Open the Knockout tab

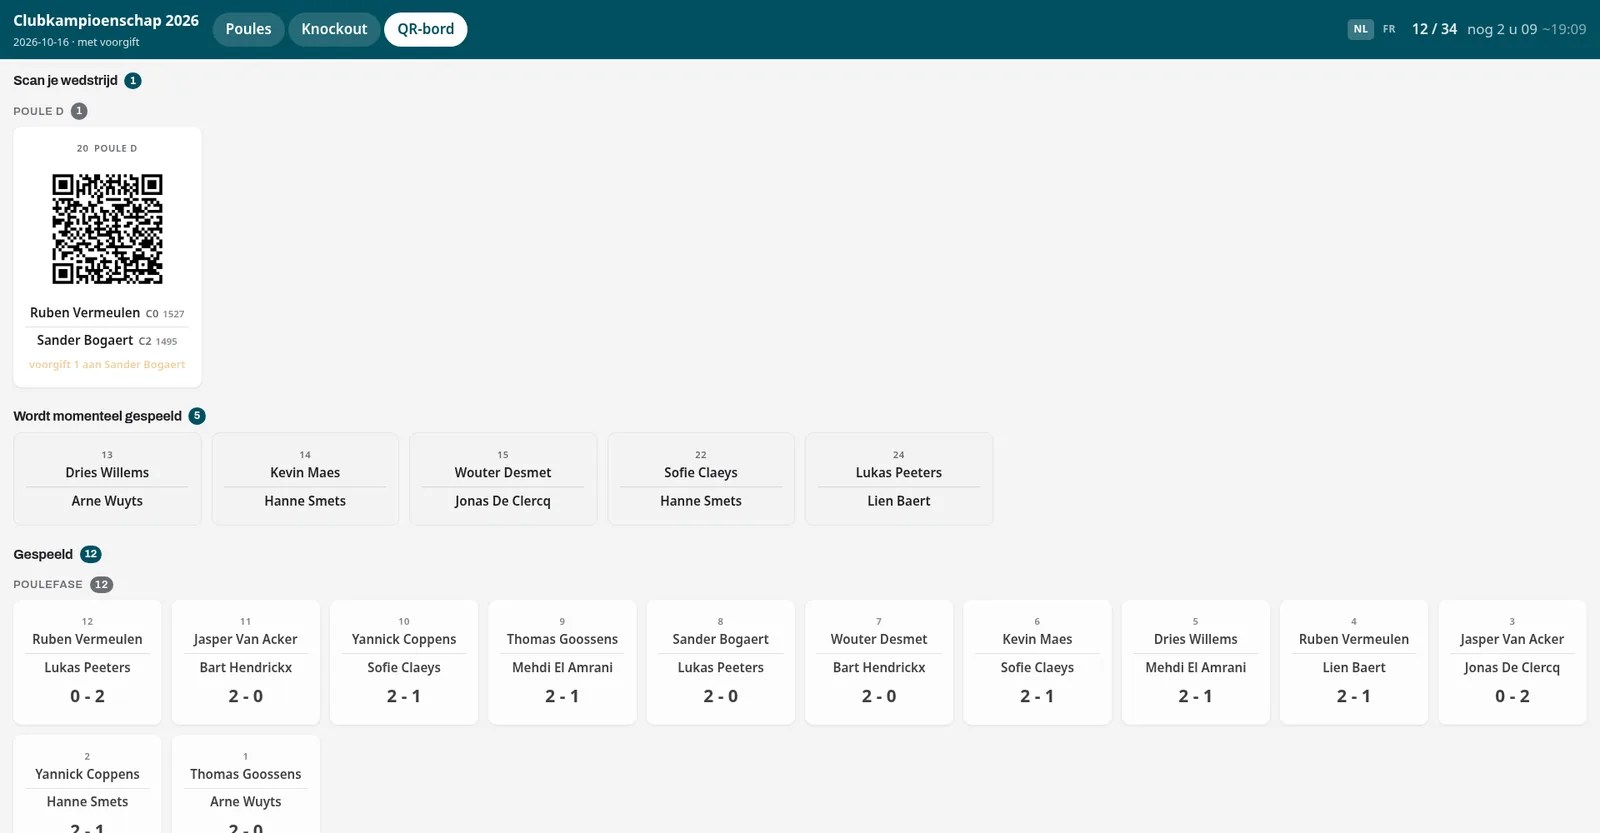[334, 29]
